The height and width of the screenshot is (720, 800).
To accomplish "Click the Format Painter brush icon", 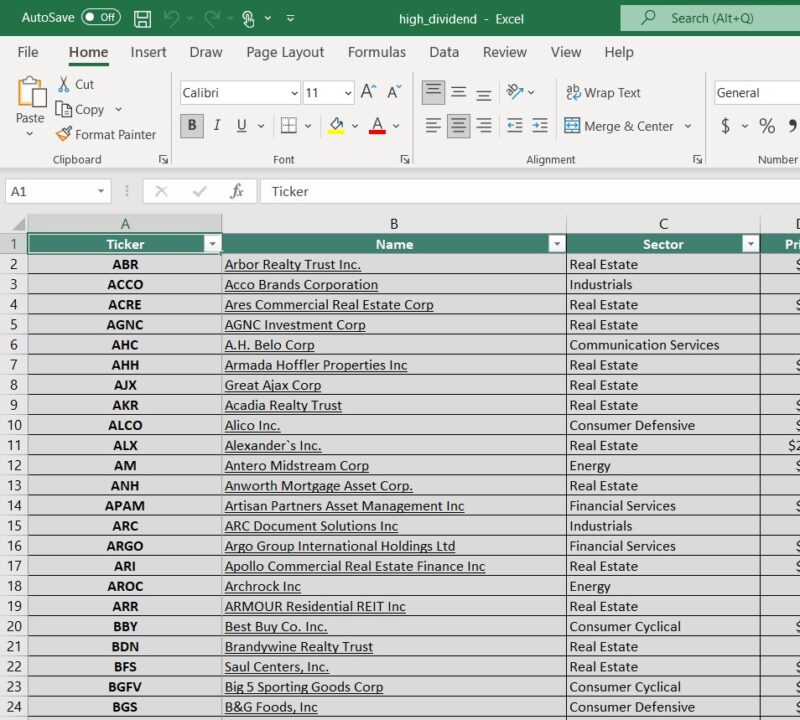I will 64,134.
